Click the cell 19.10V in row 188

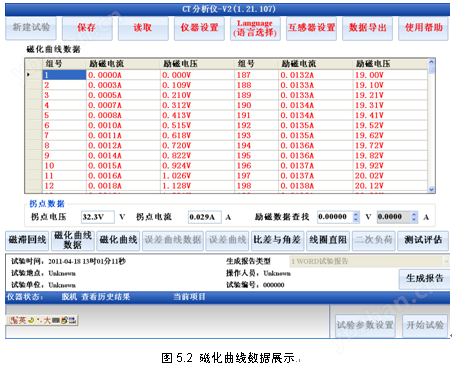tap(390, 85)
